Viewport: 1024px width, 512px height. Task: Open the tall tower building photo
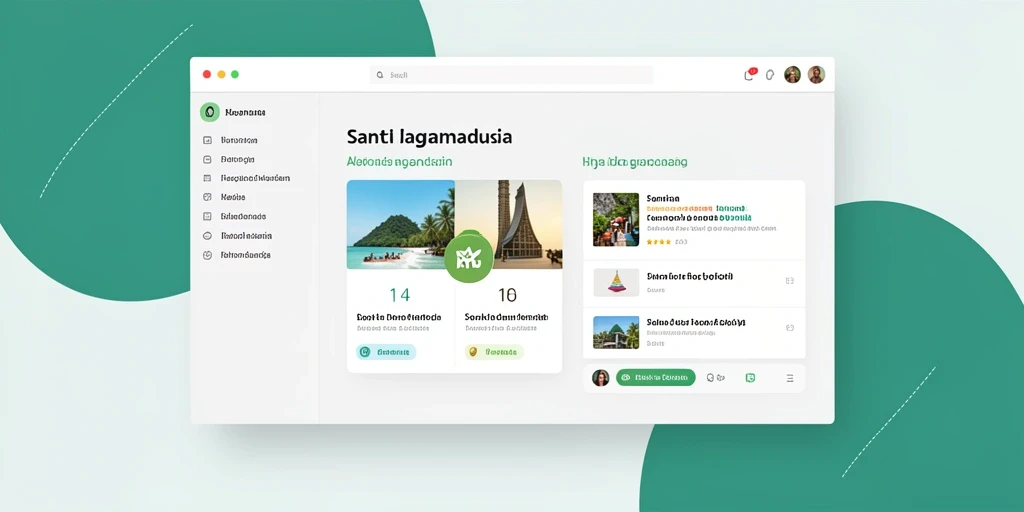pos(509,224)
